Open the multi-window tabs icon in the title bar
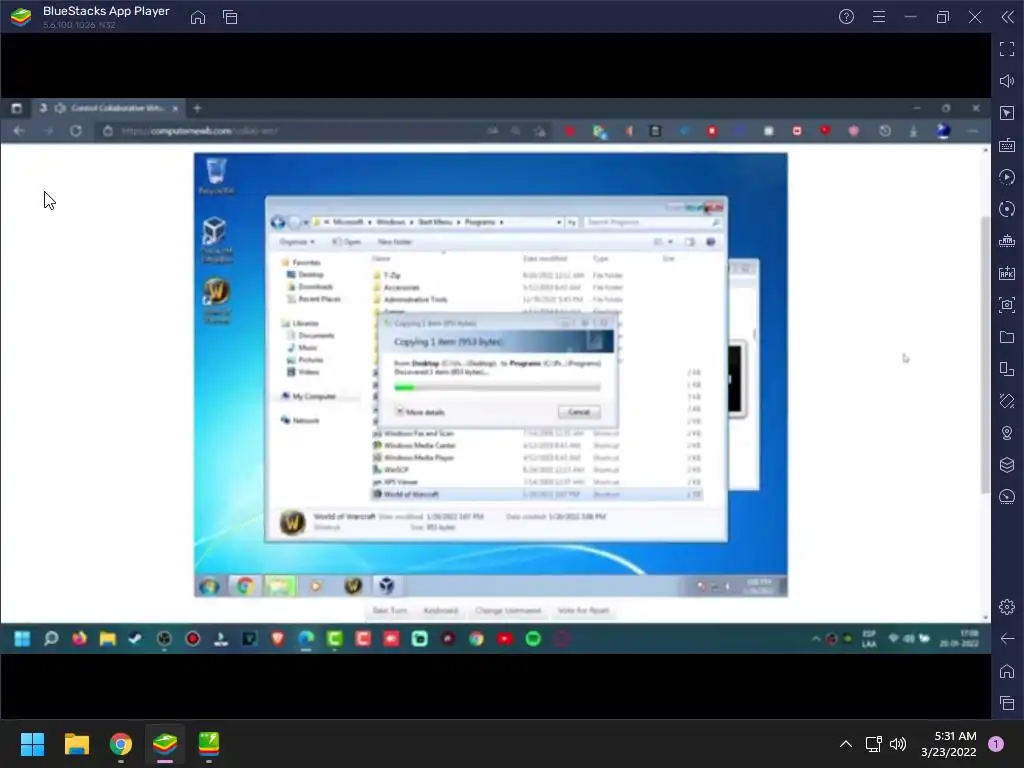 tap(230, 18)
